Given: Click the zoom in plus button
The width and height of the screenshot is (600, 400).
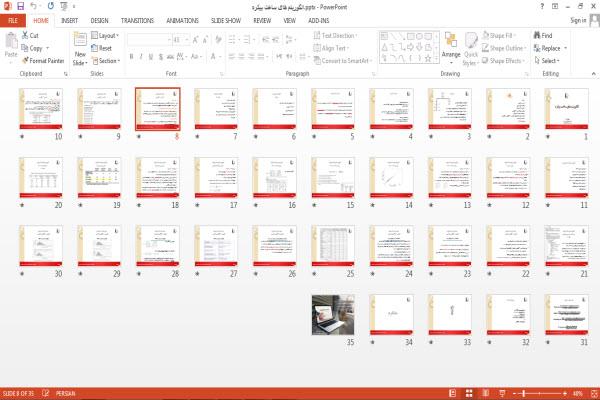Looking at the screenshot, I should (565, 393).
